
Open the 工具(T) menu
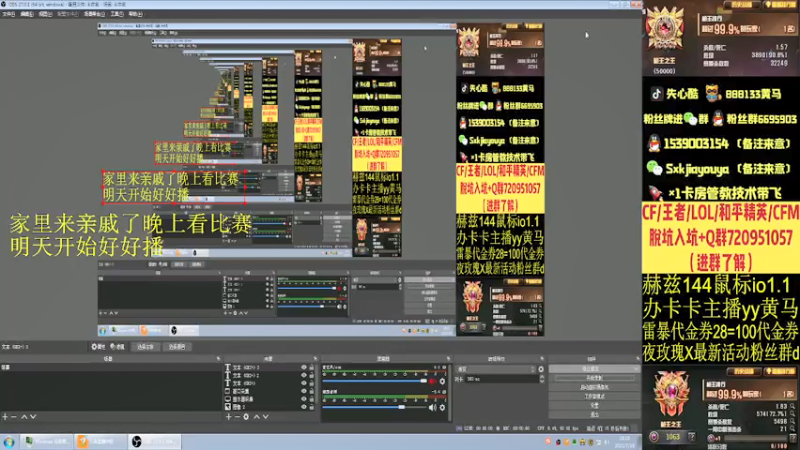tap(117, 14)
